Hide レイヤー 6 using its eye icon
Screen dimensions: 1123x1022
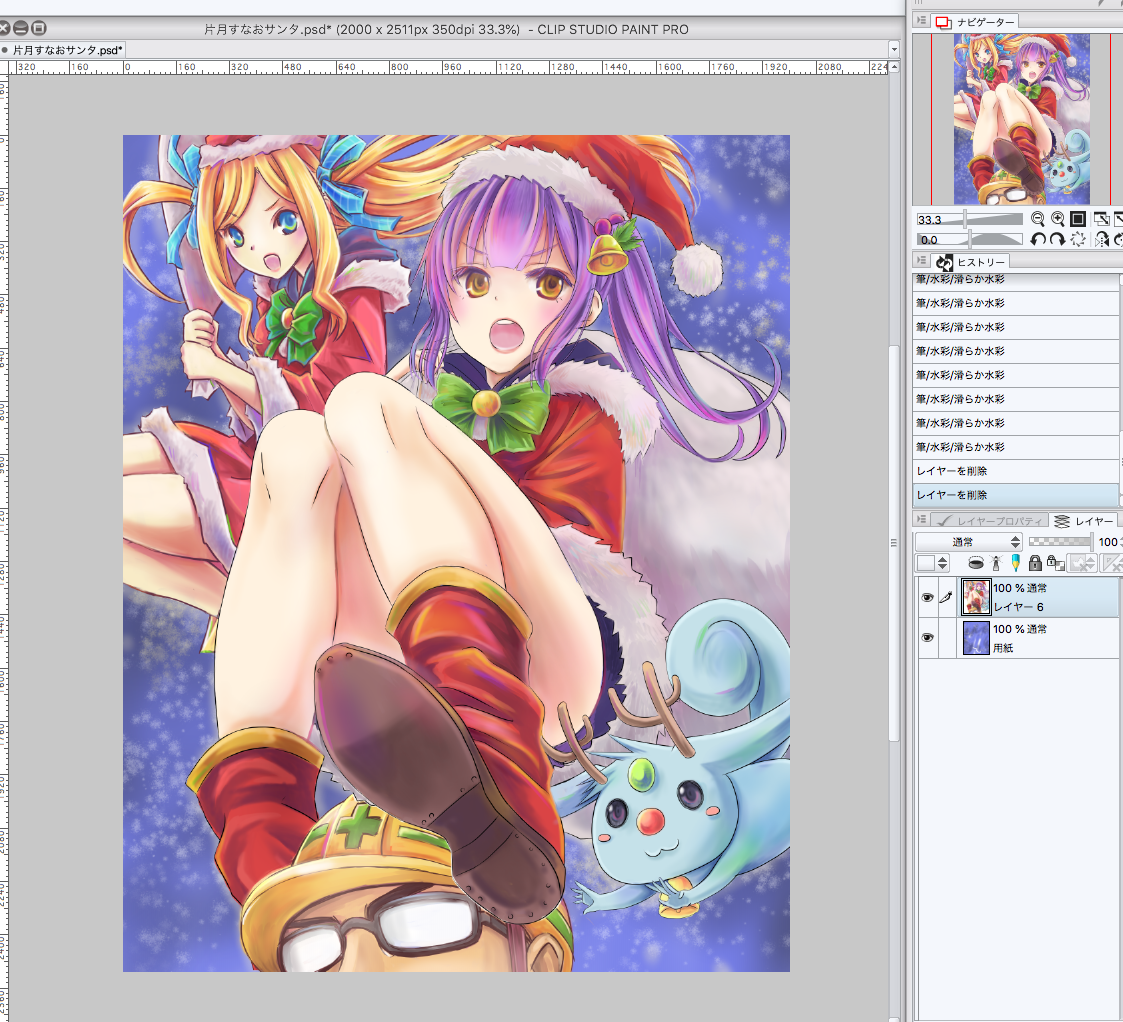click(x=927, y=597)
